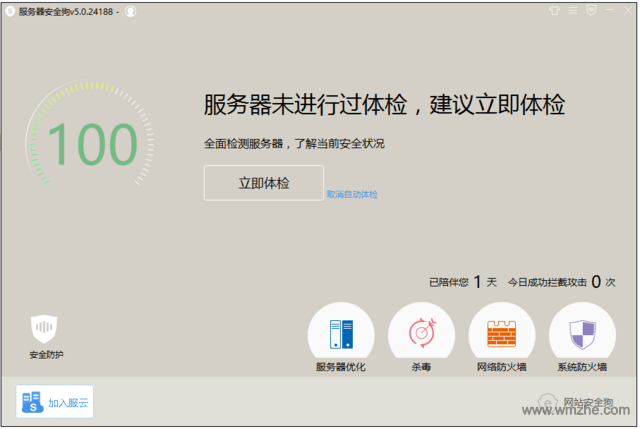Click the 今日成功拦截攻击 0 次 text
The width and height of the screenshot is (640, 429).
561,282
